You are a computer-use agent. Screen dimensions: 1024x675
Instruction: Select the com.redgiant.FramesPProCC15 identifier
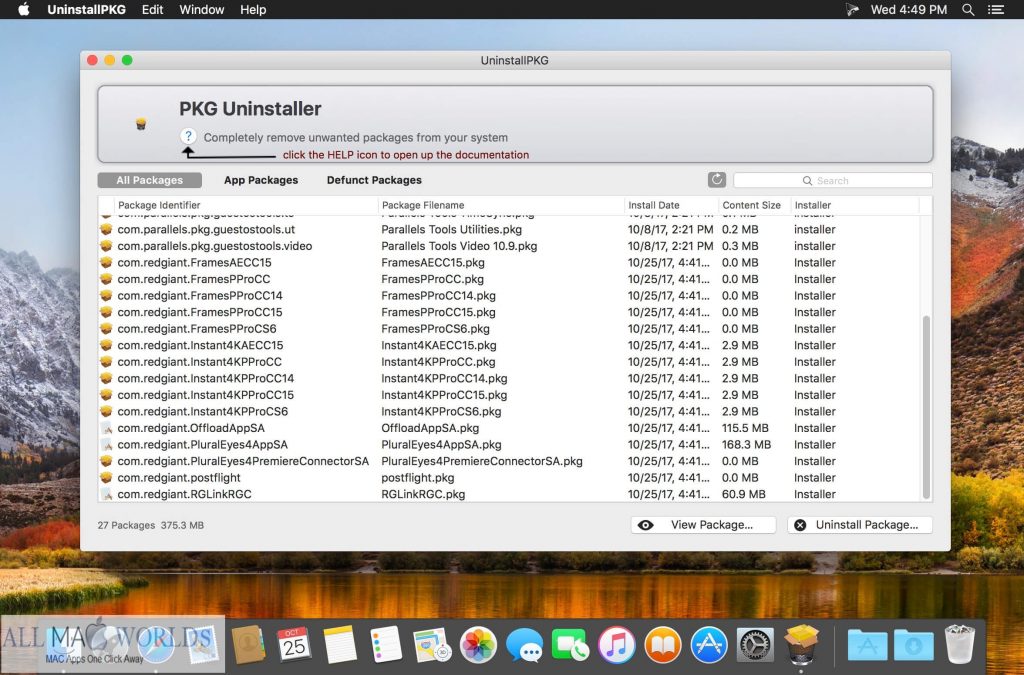[x=200, y=312]
